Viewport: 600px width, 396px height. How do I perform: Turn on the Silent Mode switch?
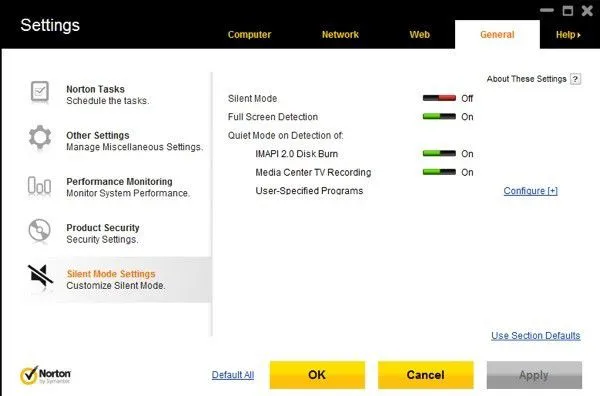(x=439, y=98)
